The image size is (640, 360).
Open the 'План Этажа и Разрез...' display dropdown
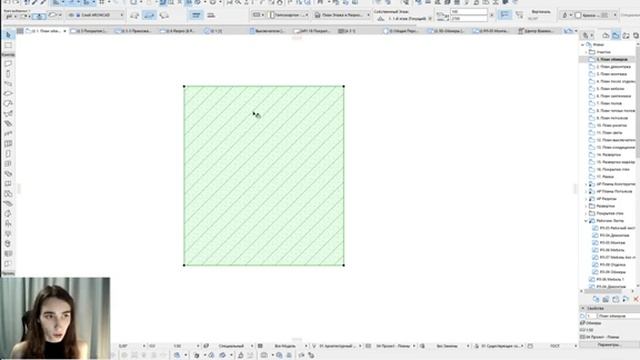pyautogui.click(x=342, y=15)
